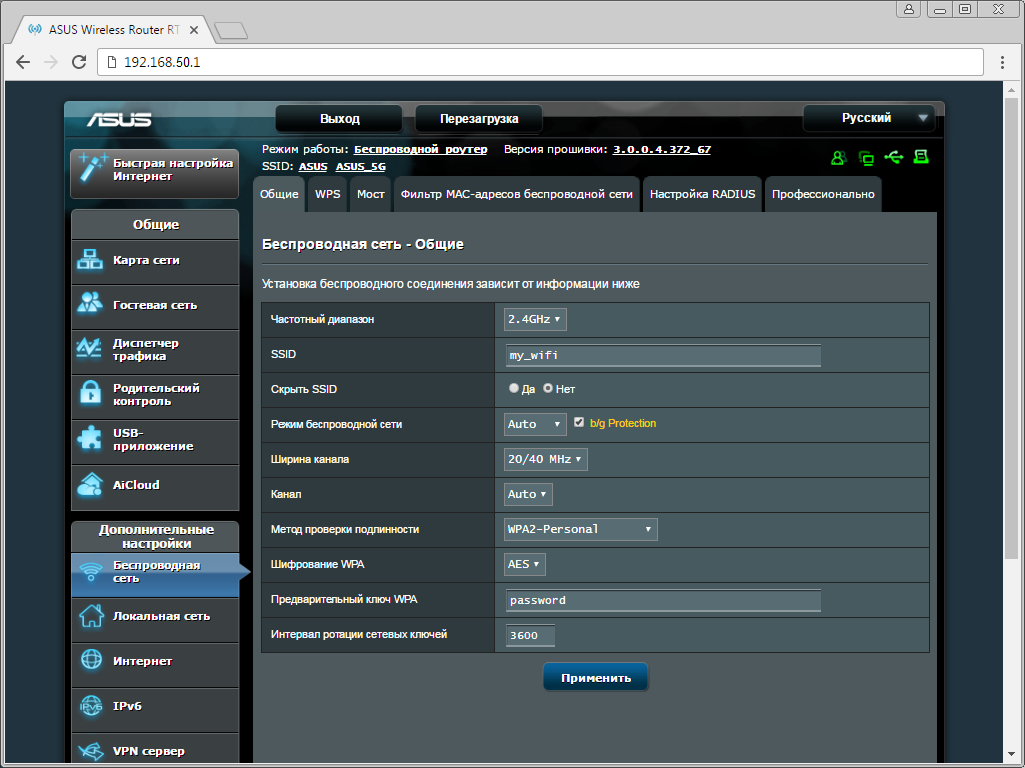Screen dimensions: 1025x768
Task: Click the green USB status icon
Action: [894, 157]
